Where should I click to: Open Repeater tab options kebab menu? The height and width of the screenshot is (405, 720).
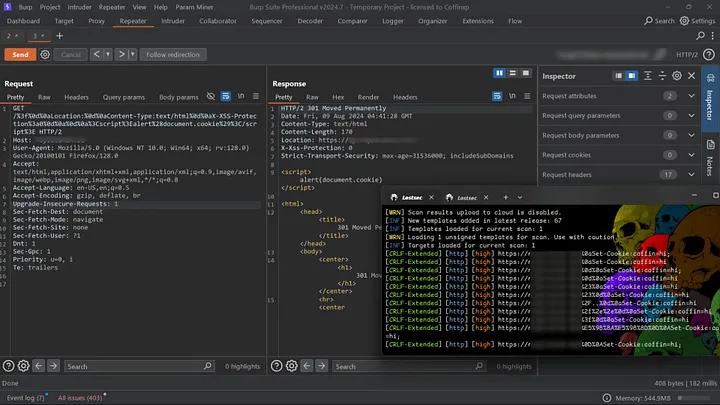[713, 36]
